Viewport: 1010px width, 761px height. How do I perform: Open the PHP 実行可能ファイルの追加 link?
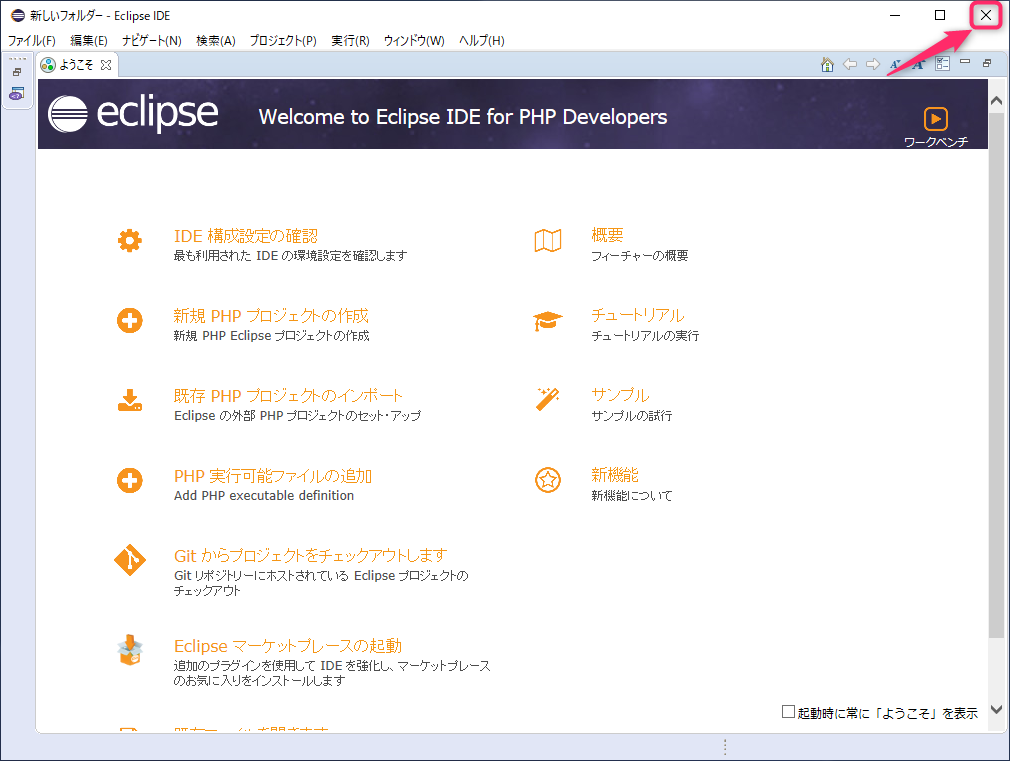pos(273,476)
